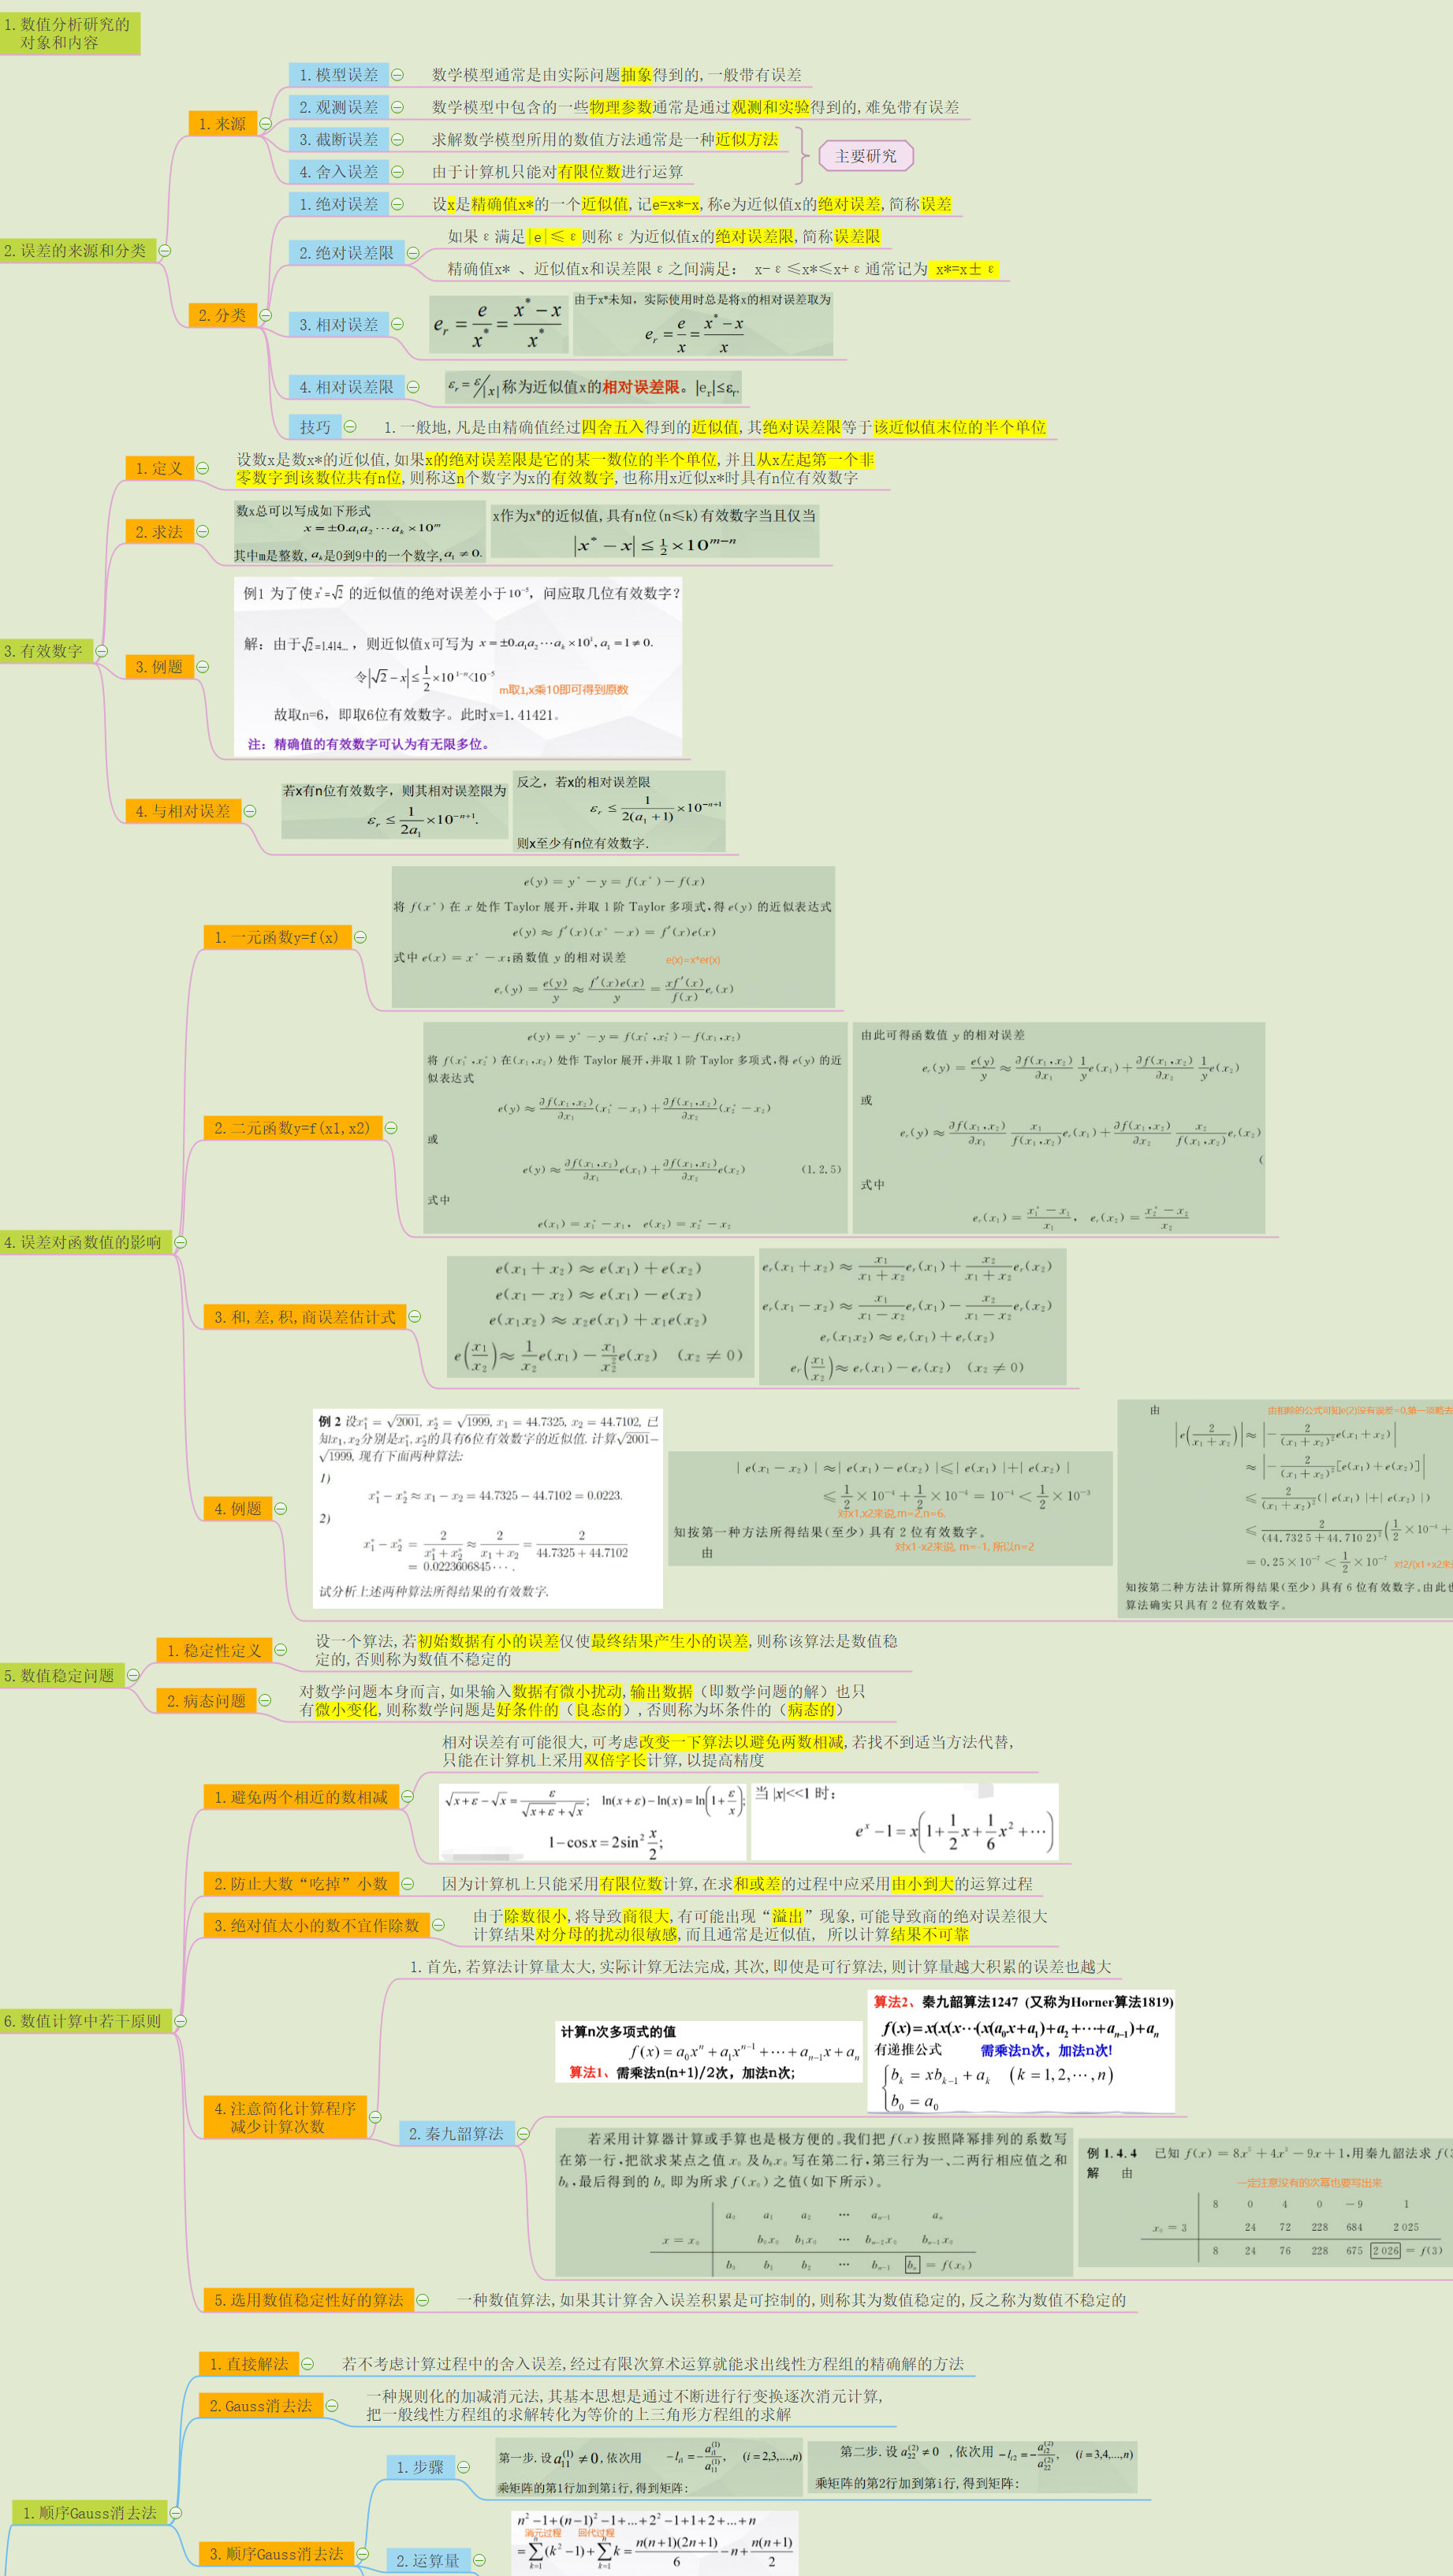This screenshot has height=2576, width=1453.
Task: Select the '1. 稳定性定义' node
Action: click(x=214, y=1650)
